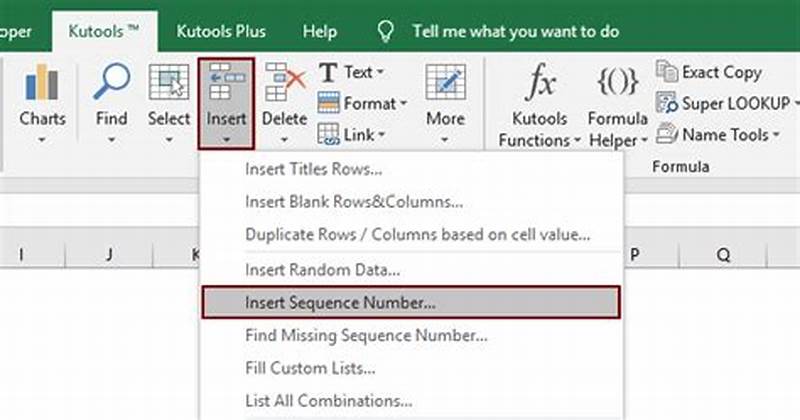Open the Format dropdown arrow

tap(403, 103)
